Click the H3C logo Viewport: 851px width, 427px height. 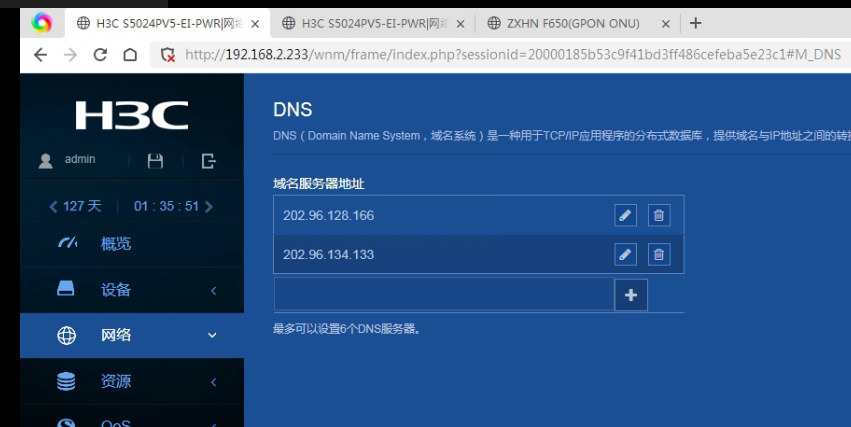132,115
